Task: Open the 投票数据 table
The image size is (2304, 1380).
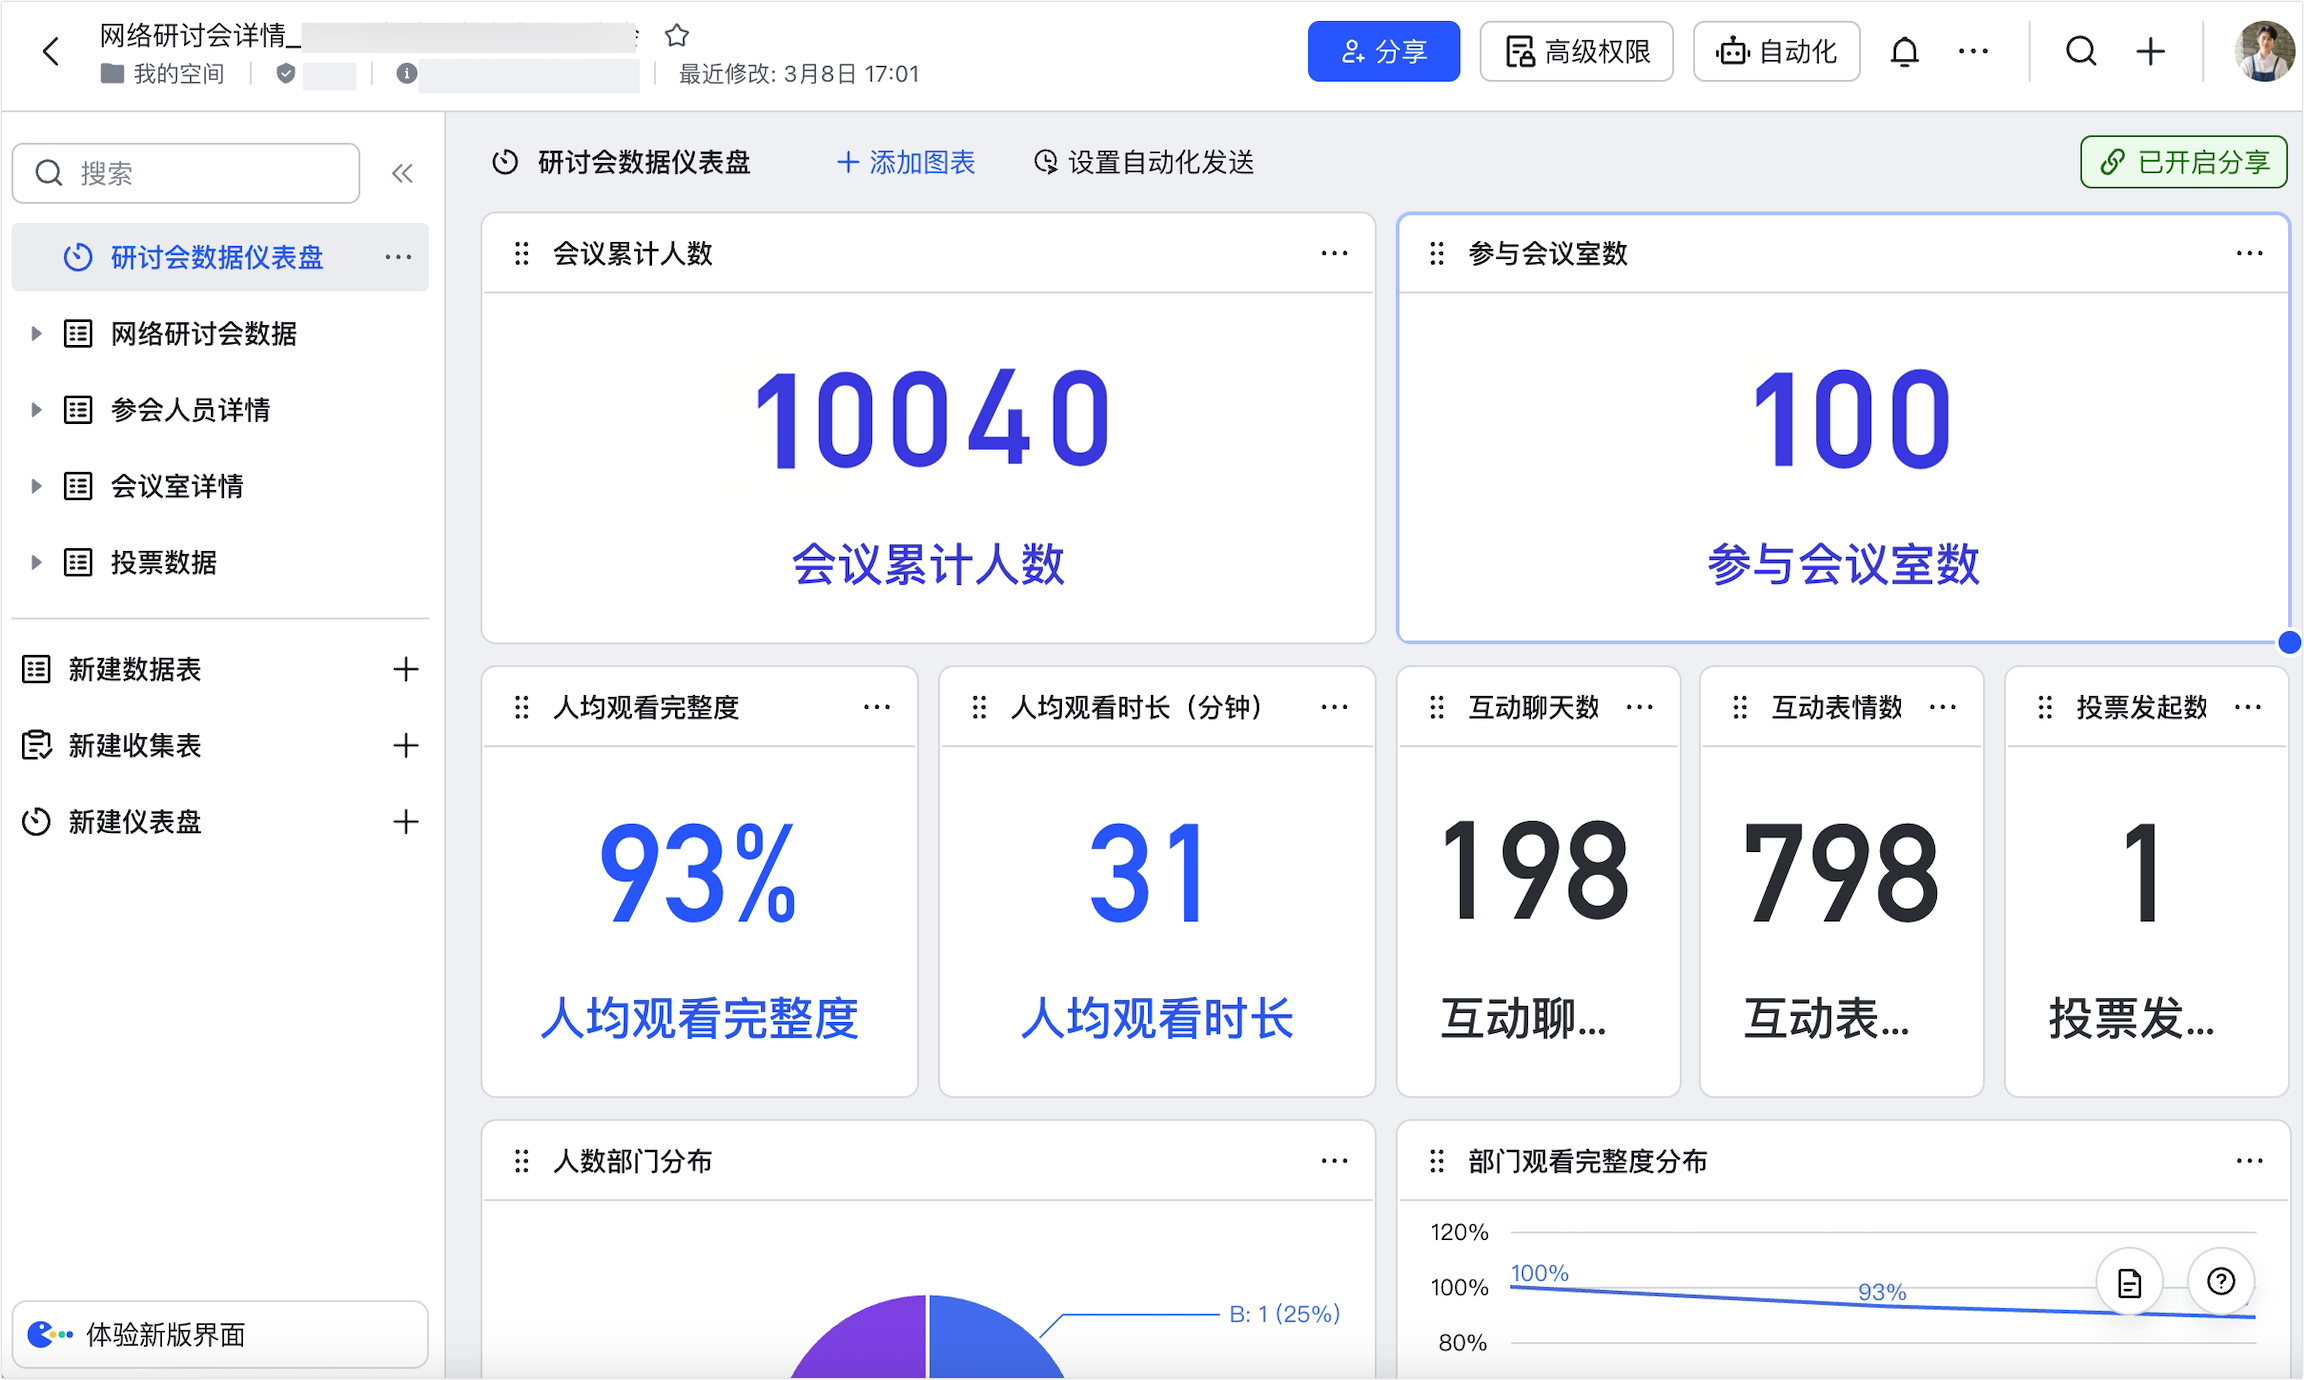Action: tap(164, 562)
